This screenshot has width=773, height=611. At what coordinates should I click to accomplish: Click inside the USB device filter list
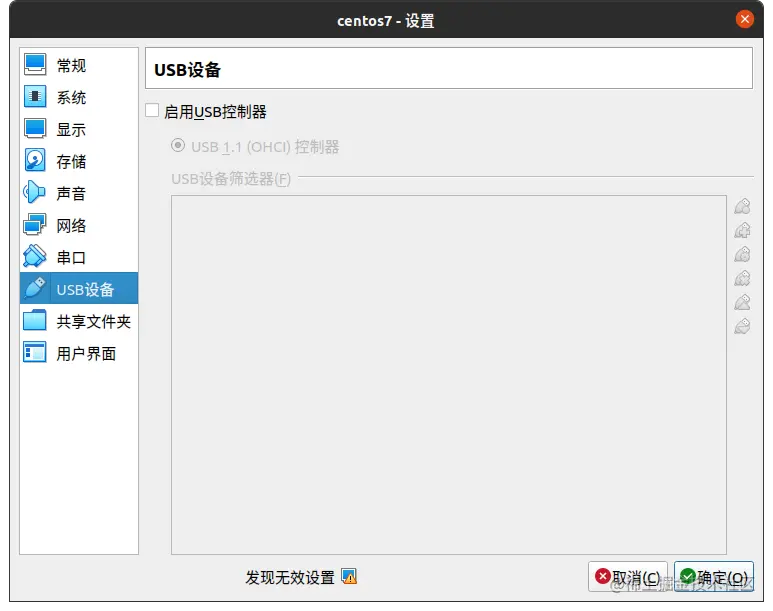(449, 375)
